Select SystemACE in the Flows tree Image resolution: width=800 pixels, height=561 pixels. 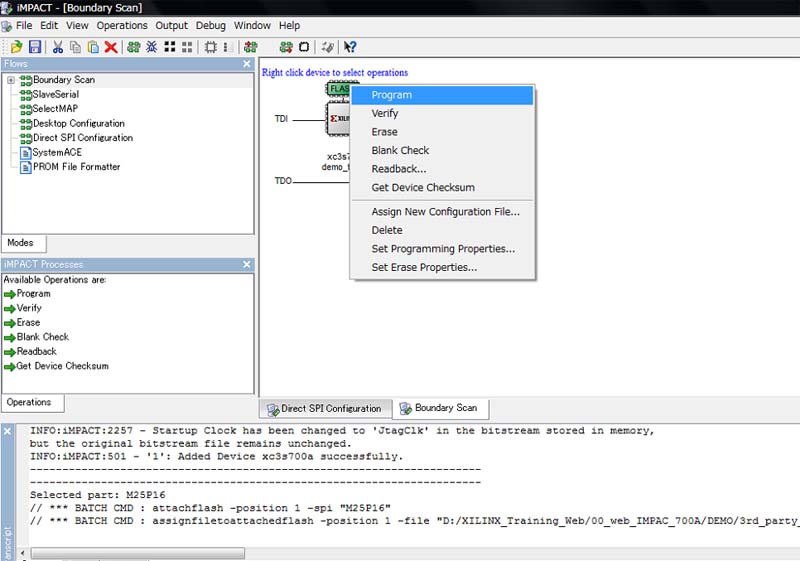pos(57,152)
